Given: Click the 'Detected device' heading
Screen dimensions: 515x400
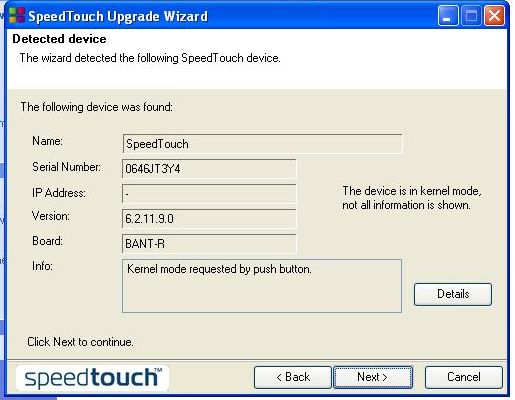Looking at the screenshot, I should 59,39.
